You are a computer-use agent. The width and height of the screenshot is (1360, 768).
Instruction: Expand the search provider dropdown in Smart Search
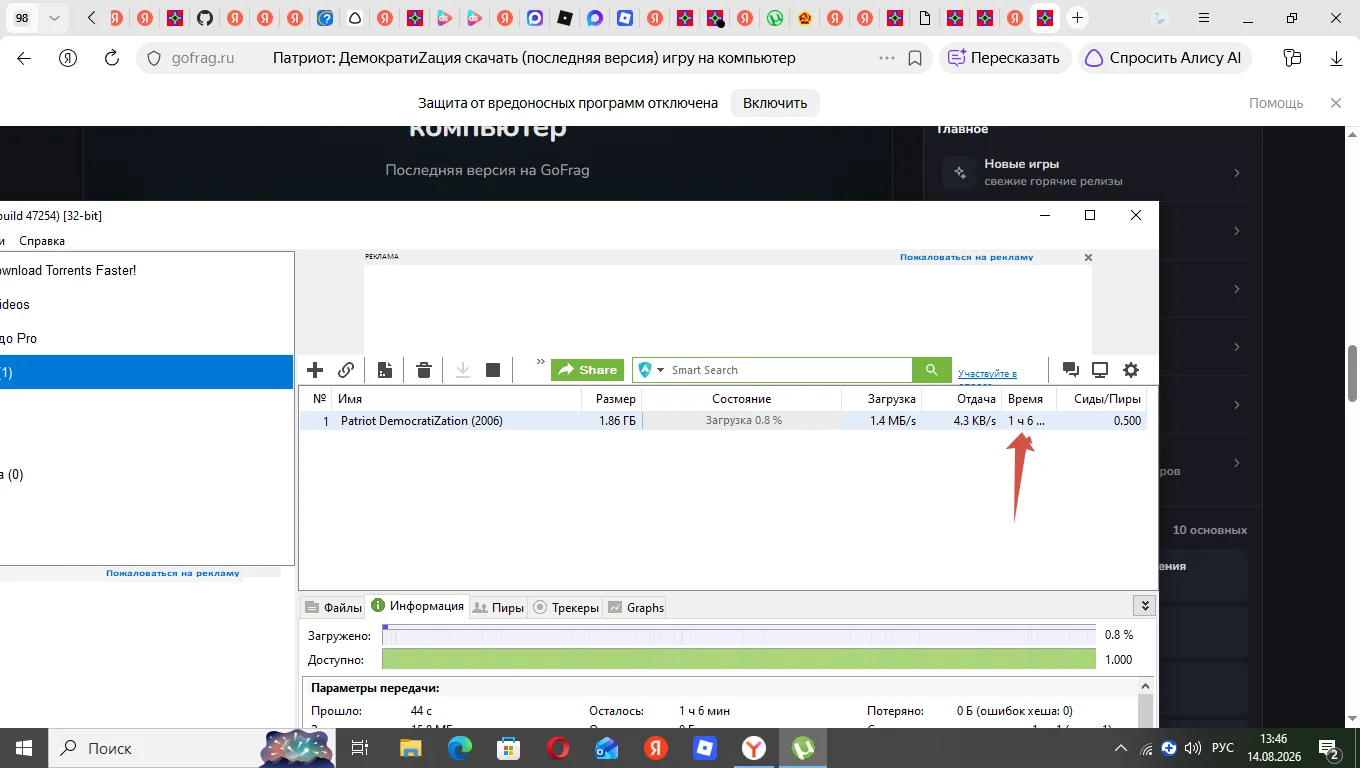click(x=660, y=370)
